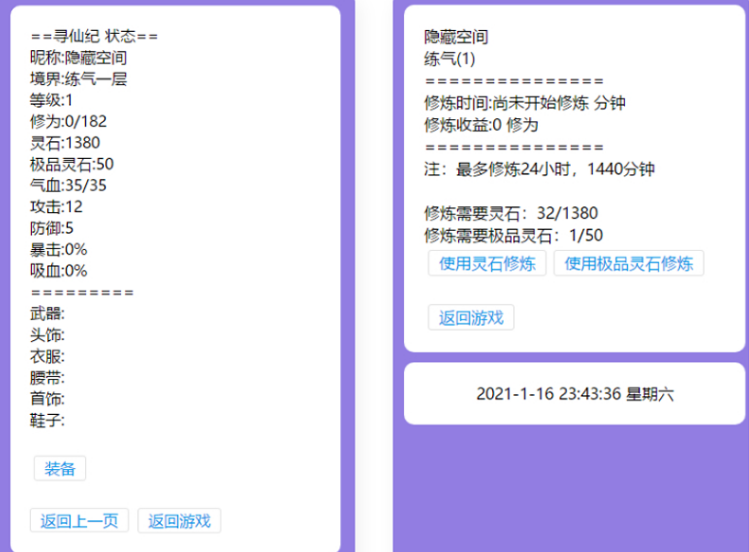Viewport: 749px width, 552px height.
Task: Select the 修炼时间:尚未开始修炼 分钟 line
Action: [x=524, y=103]
